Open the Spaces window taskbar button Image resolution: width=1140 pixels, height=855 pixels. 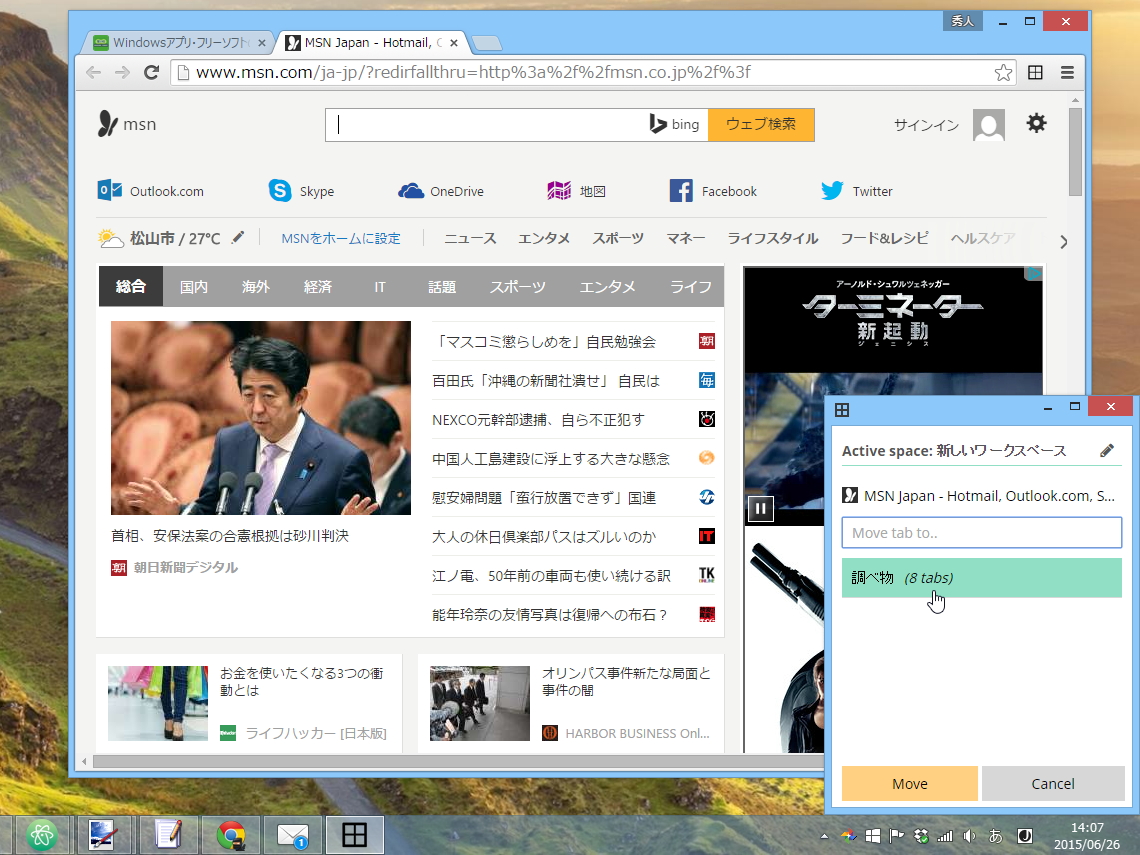point(354,835)
